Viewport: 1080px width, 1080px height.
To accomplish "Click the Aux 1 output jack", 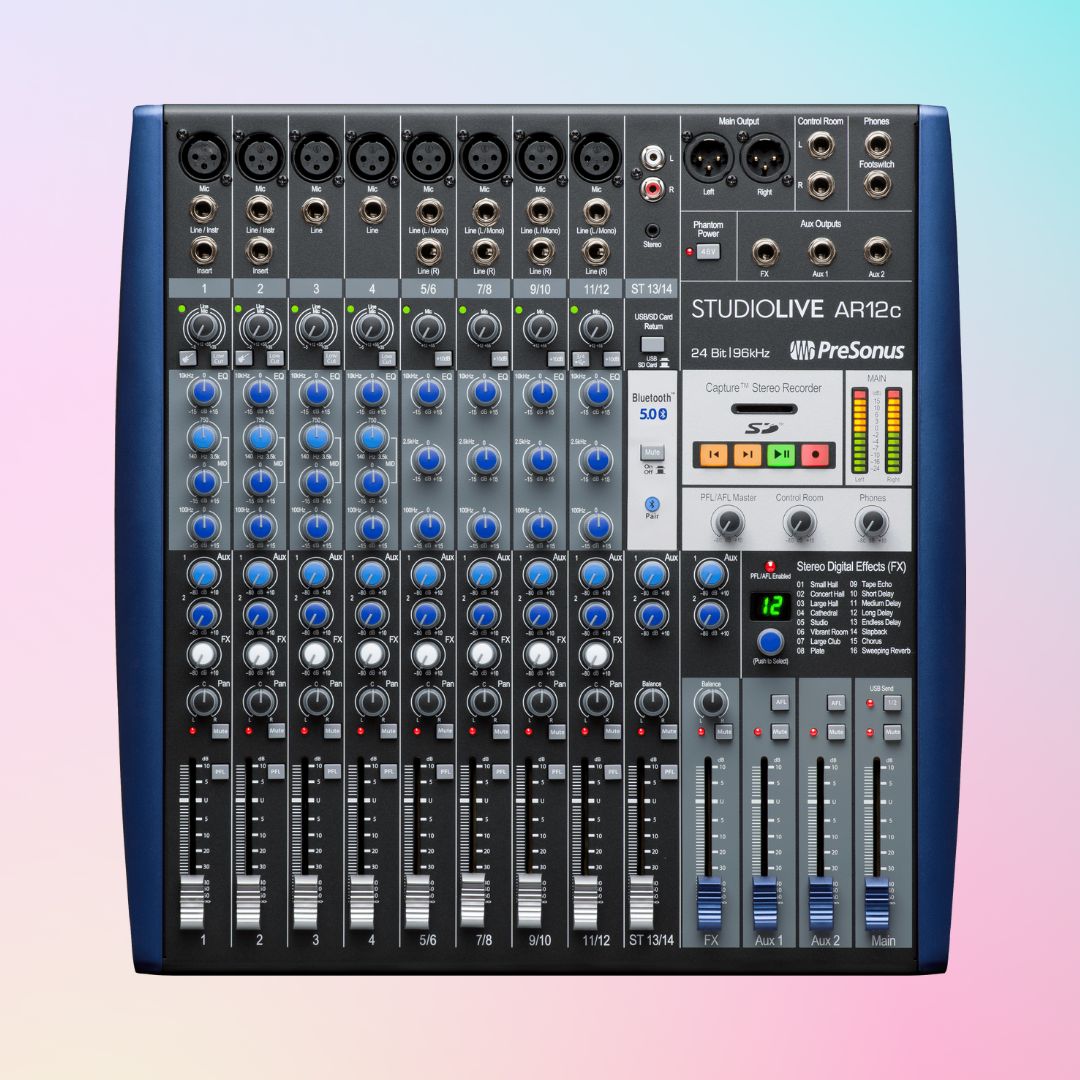I will pos(821,251).
